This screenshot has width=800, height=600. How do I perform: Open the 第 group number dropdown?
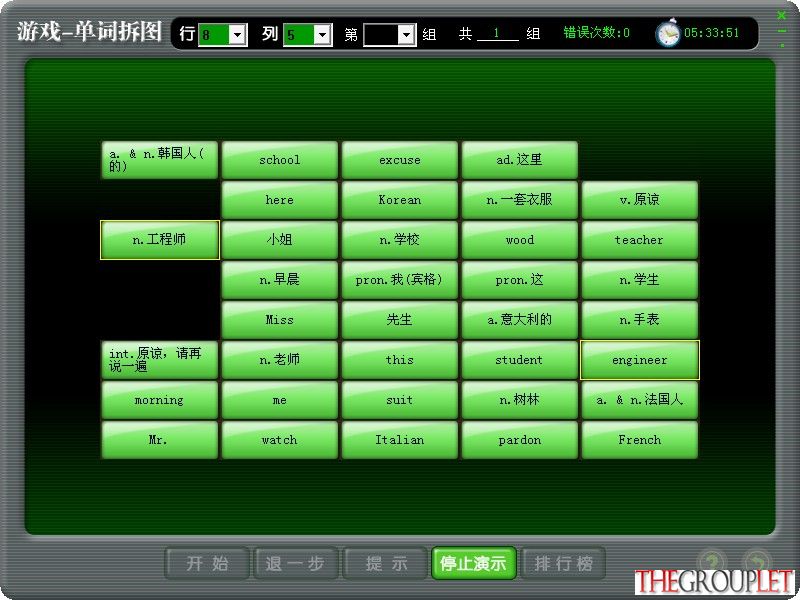(x=406, y=35)
